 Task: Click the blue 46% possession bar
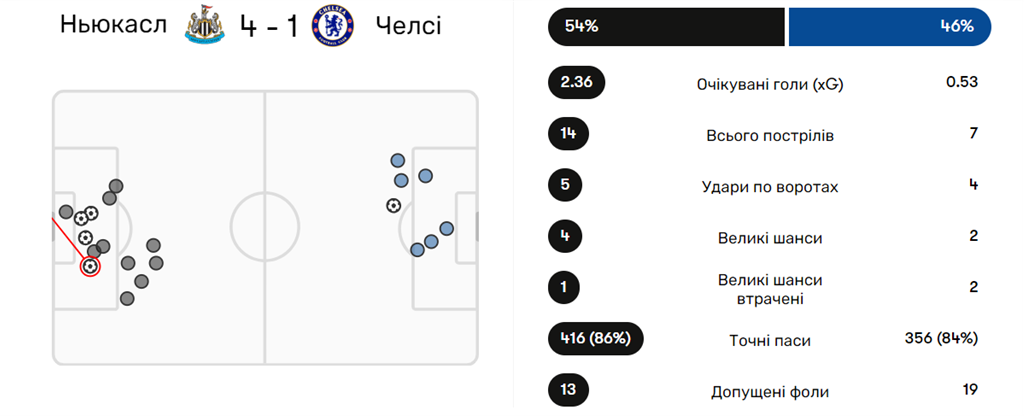[889, 27]
